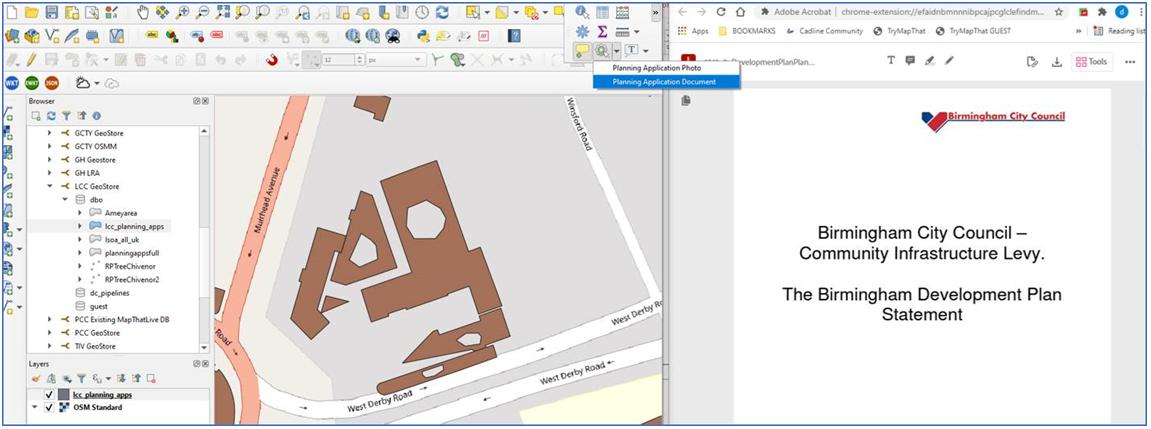Image resolution: width=1151 pixels, height=429 pixels.
Task: Download the PDF in Acrobat viewer
Action: click(1056, 62)
